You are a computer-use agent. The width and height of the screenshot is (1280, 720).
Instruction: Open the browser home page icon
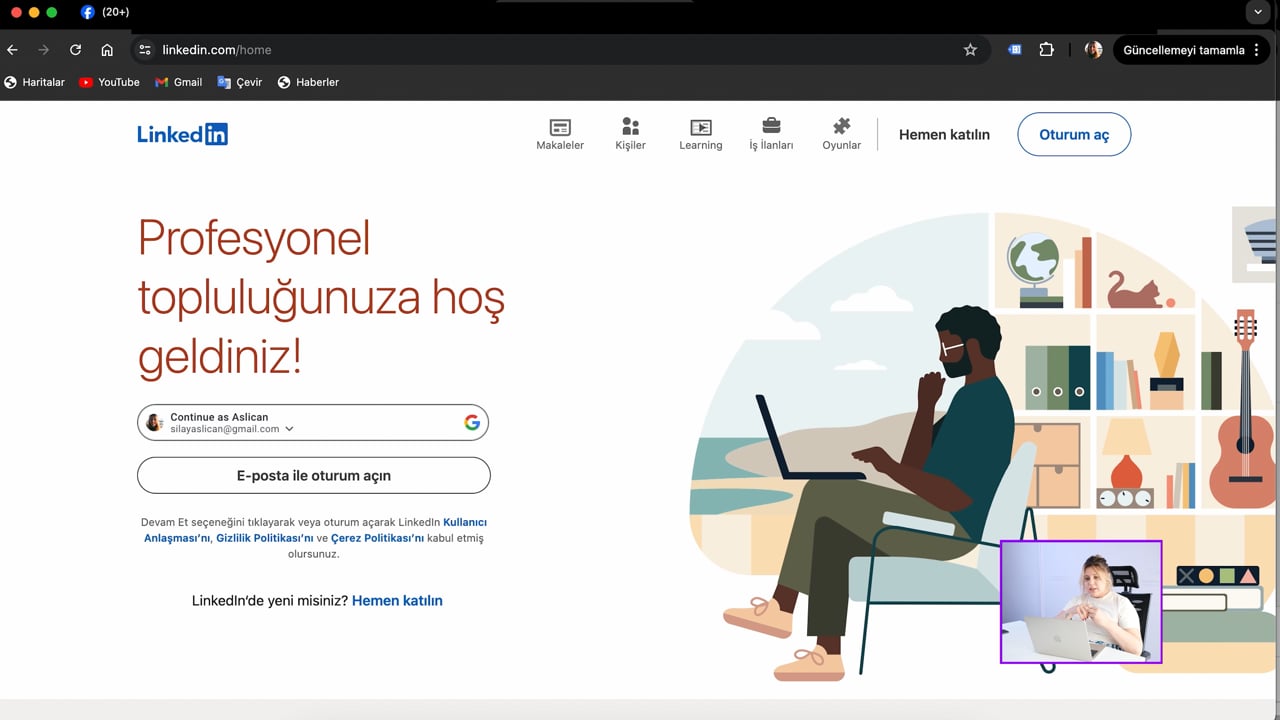coord(107,50)
